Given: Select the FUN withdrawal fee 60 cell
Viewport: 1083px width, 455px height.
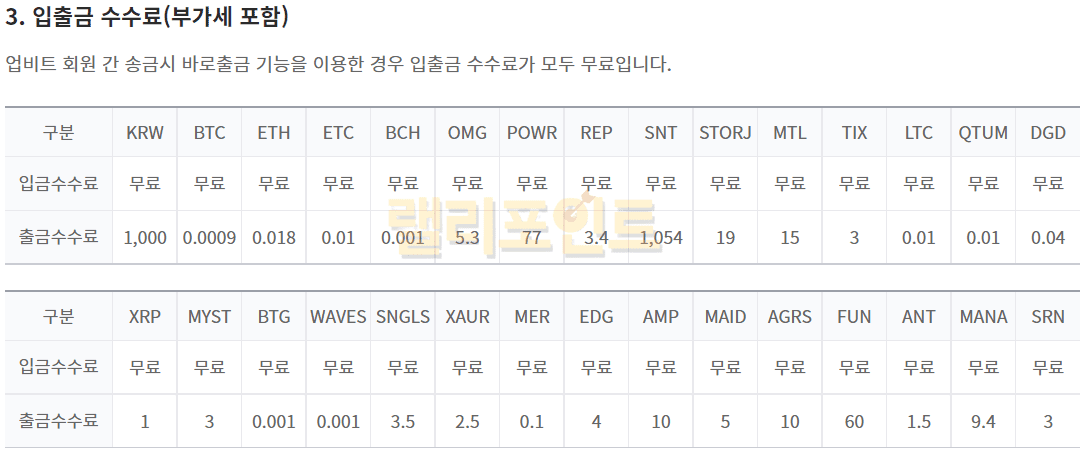Looking at the screenshot, I should (x=854, y=421).
